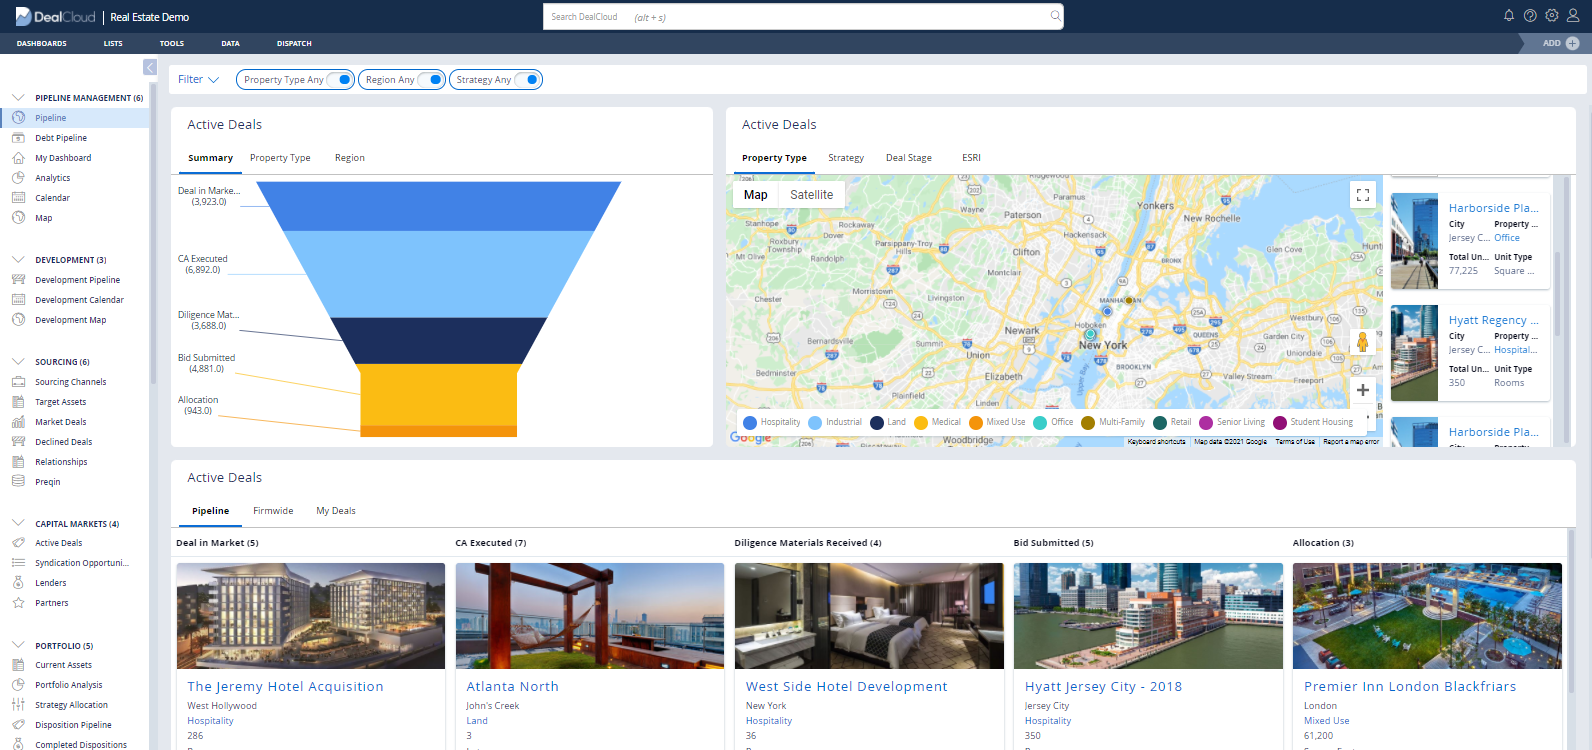Open the user profile icon
This screenshot has height=750, width=1592.
pos(1573,16)
